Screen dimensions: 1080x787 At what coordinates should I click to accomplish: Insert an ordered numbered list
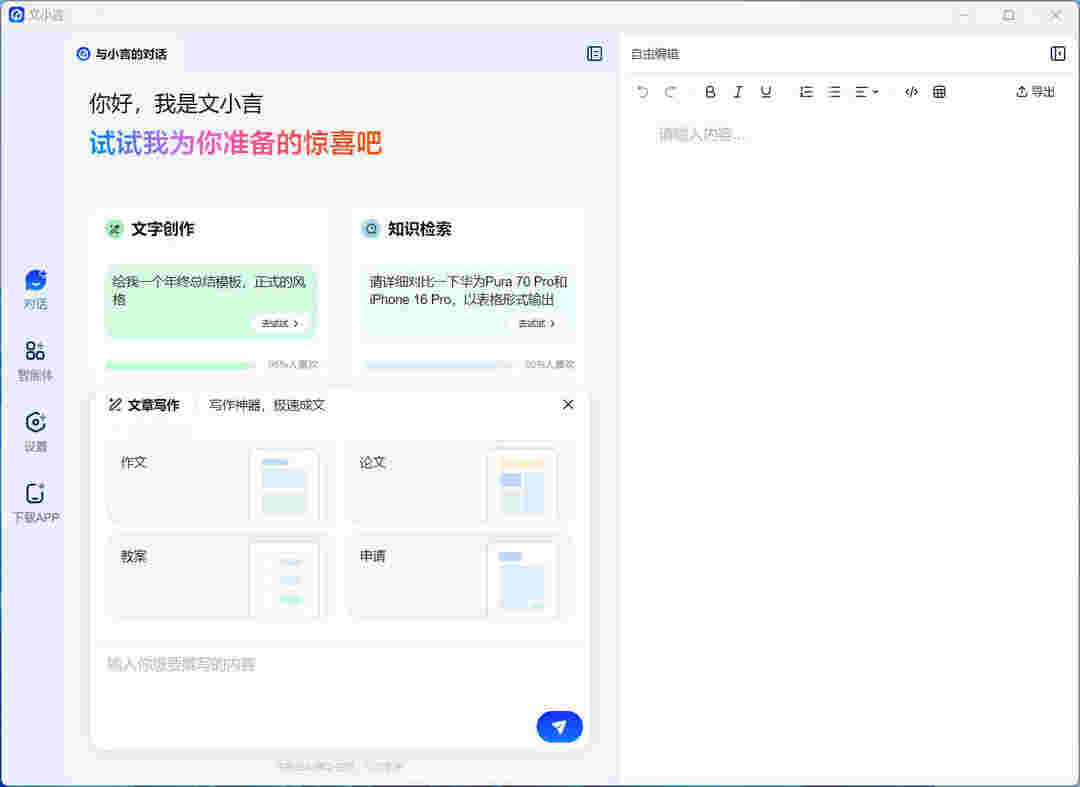[x=806, y=92]
